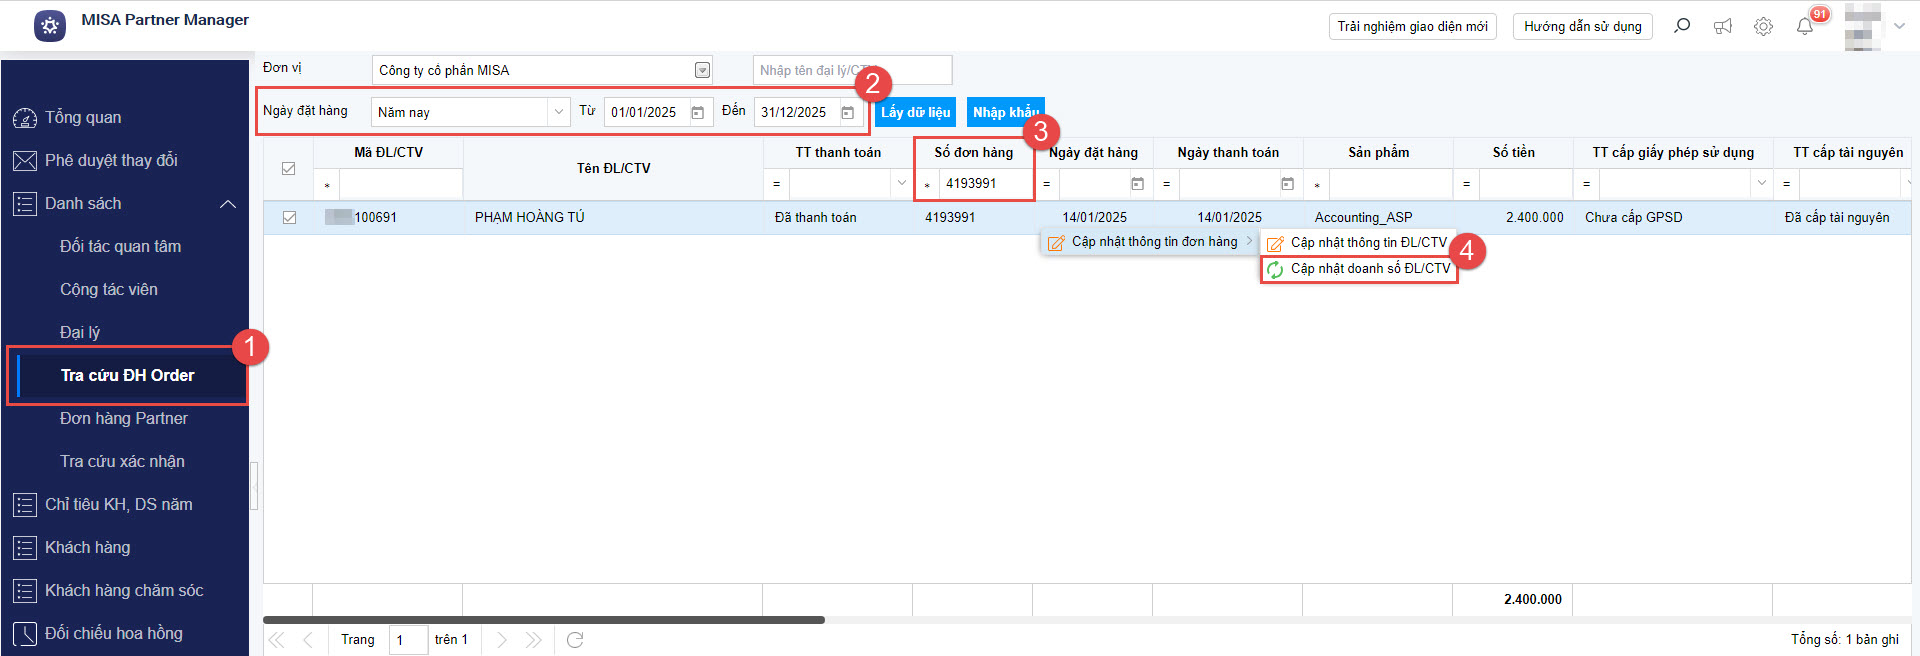Collapse the Danh sách menu section
1920x656 pixels.
coord(228,204)
